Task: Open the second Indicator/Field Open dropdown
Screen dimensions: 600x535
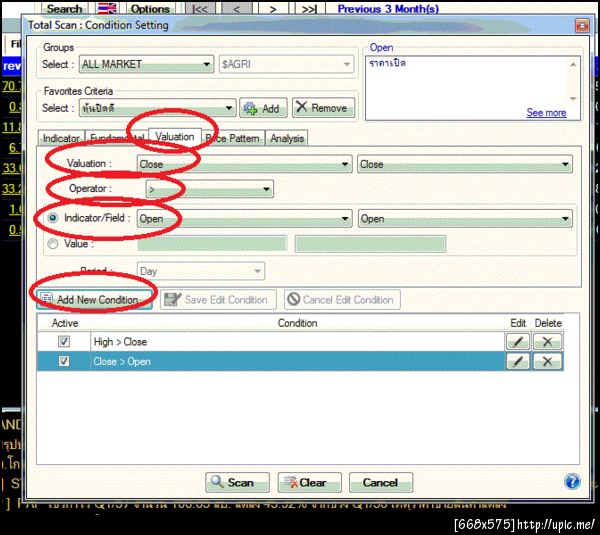Action: coord(465,219)
